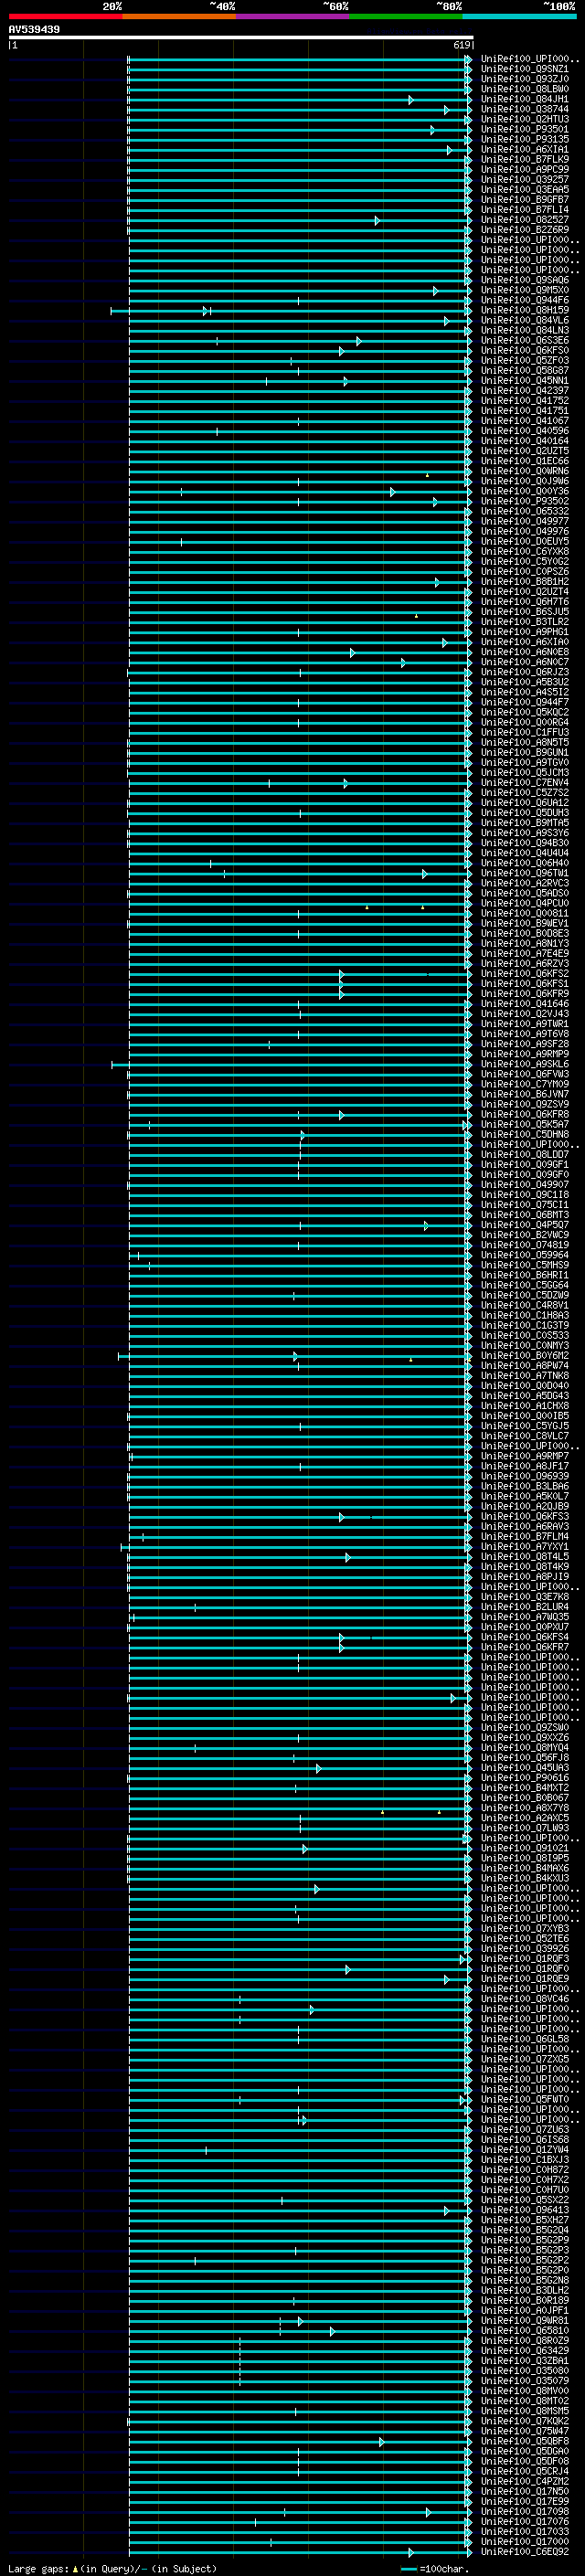Click the white query sequence bar
The height and width of the screenshot is (2576, 585).
pyautogui.click(x=240, y=38)
